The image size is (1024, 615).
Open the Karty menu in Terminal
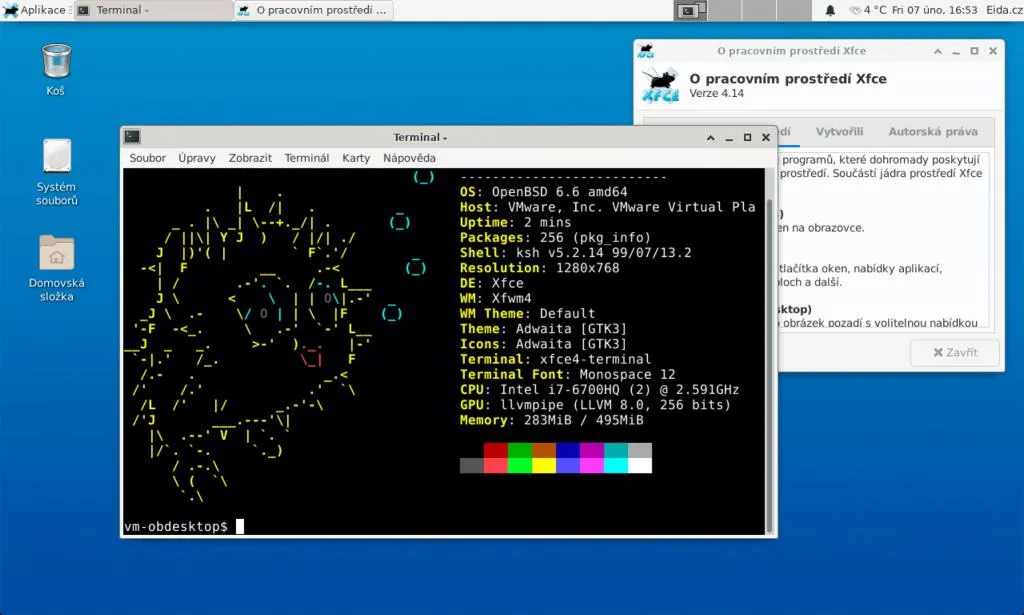[x=356, y=158]
